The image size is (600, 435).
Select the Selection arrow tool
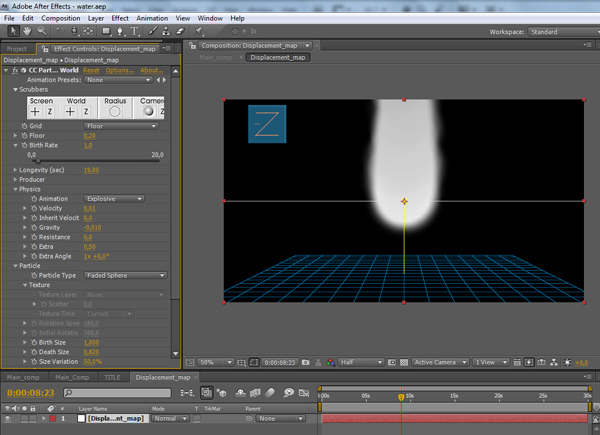tap(13, 31)
